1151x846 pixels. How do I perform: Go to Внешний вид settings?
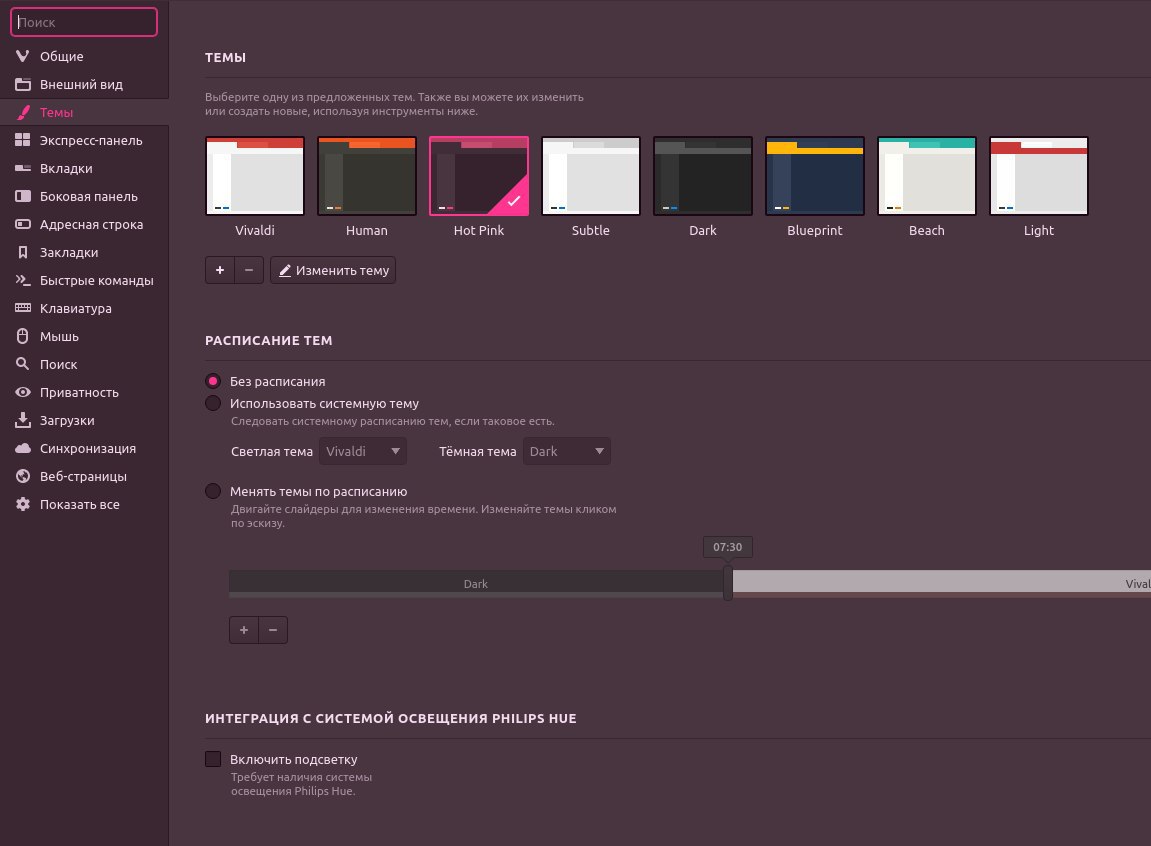[84, 84]
